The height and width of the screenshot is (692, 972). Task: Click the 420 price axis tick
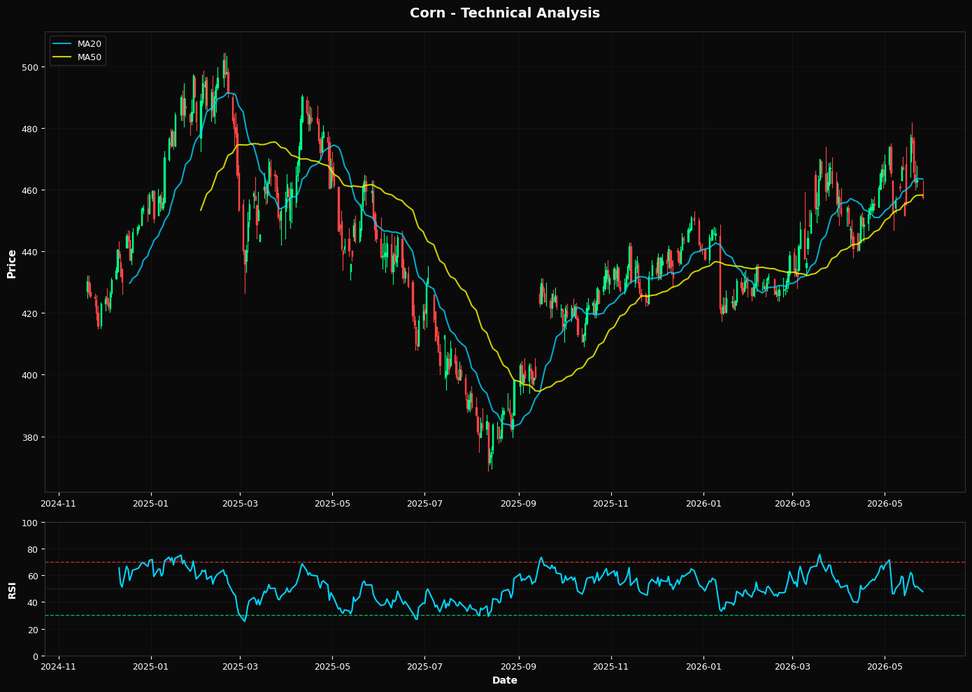tap(32, 314)
